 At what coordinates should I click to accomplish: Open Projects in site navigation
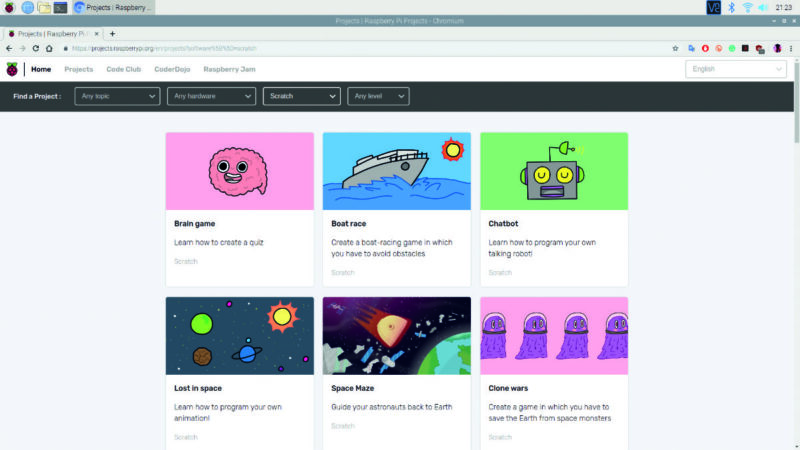tap(79, 69)
